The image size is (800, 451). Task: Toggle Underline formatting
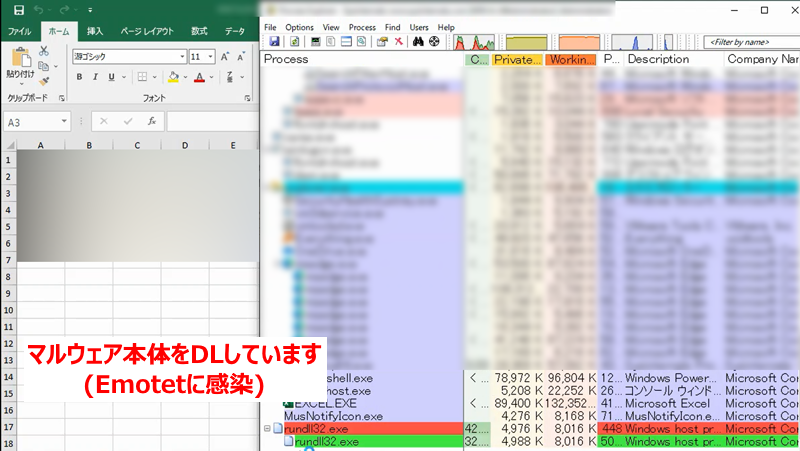[111, 77]
